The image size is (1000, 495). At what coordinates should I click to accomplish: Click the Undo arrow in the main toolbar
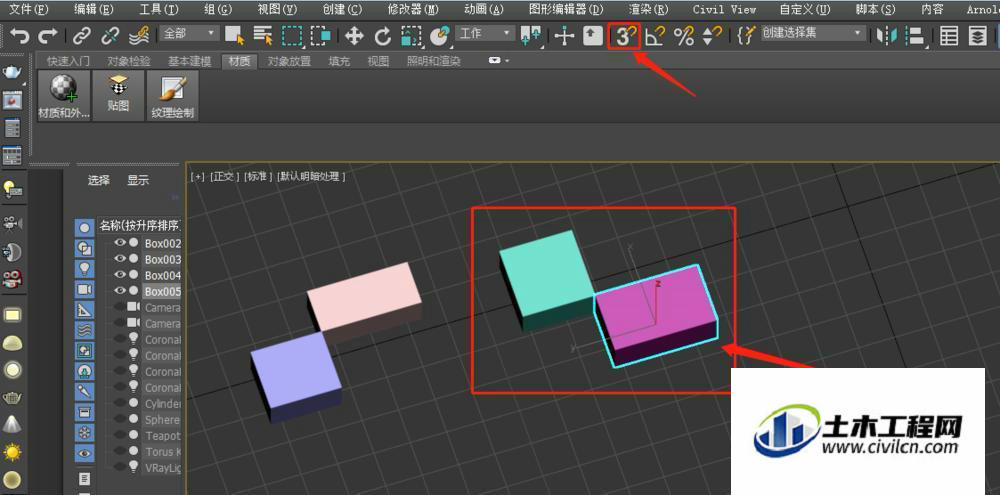pos(20,36)
